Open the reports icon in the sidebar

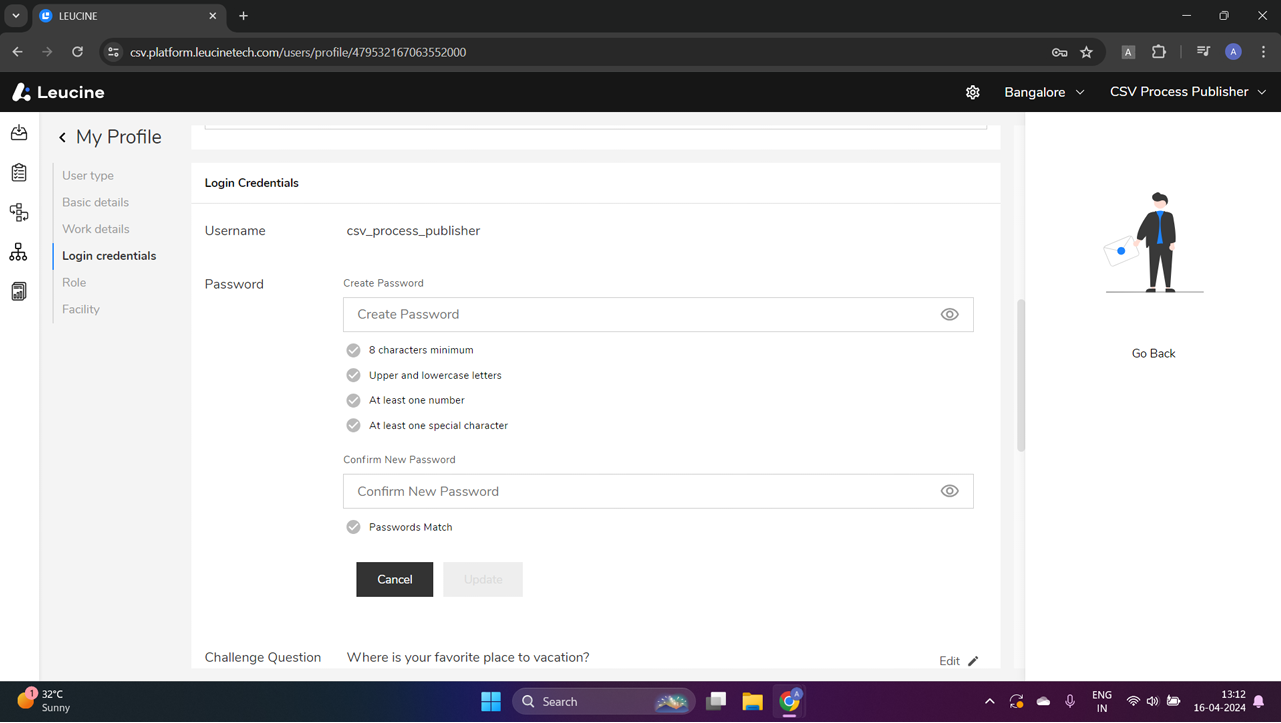[18, 290]
